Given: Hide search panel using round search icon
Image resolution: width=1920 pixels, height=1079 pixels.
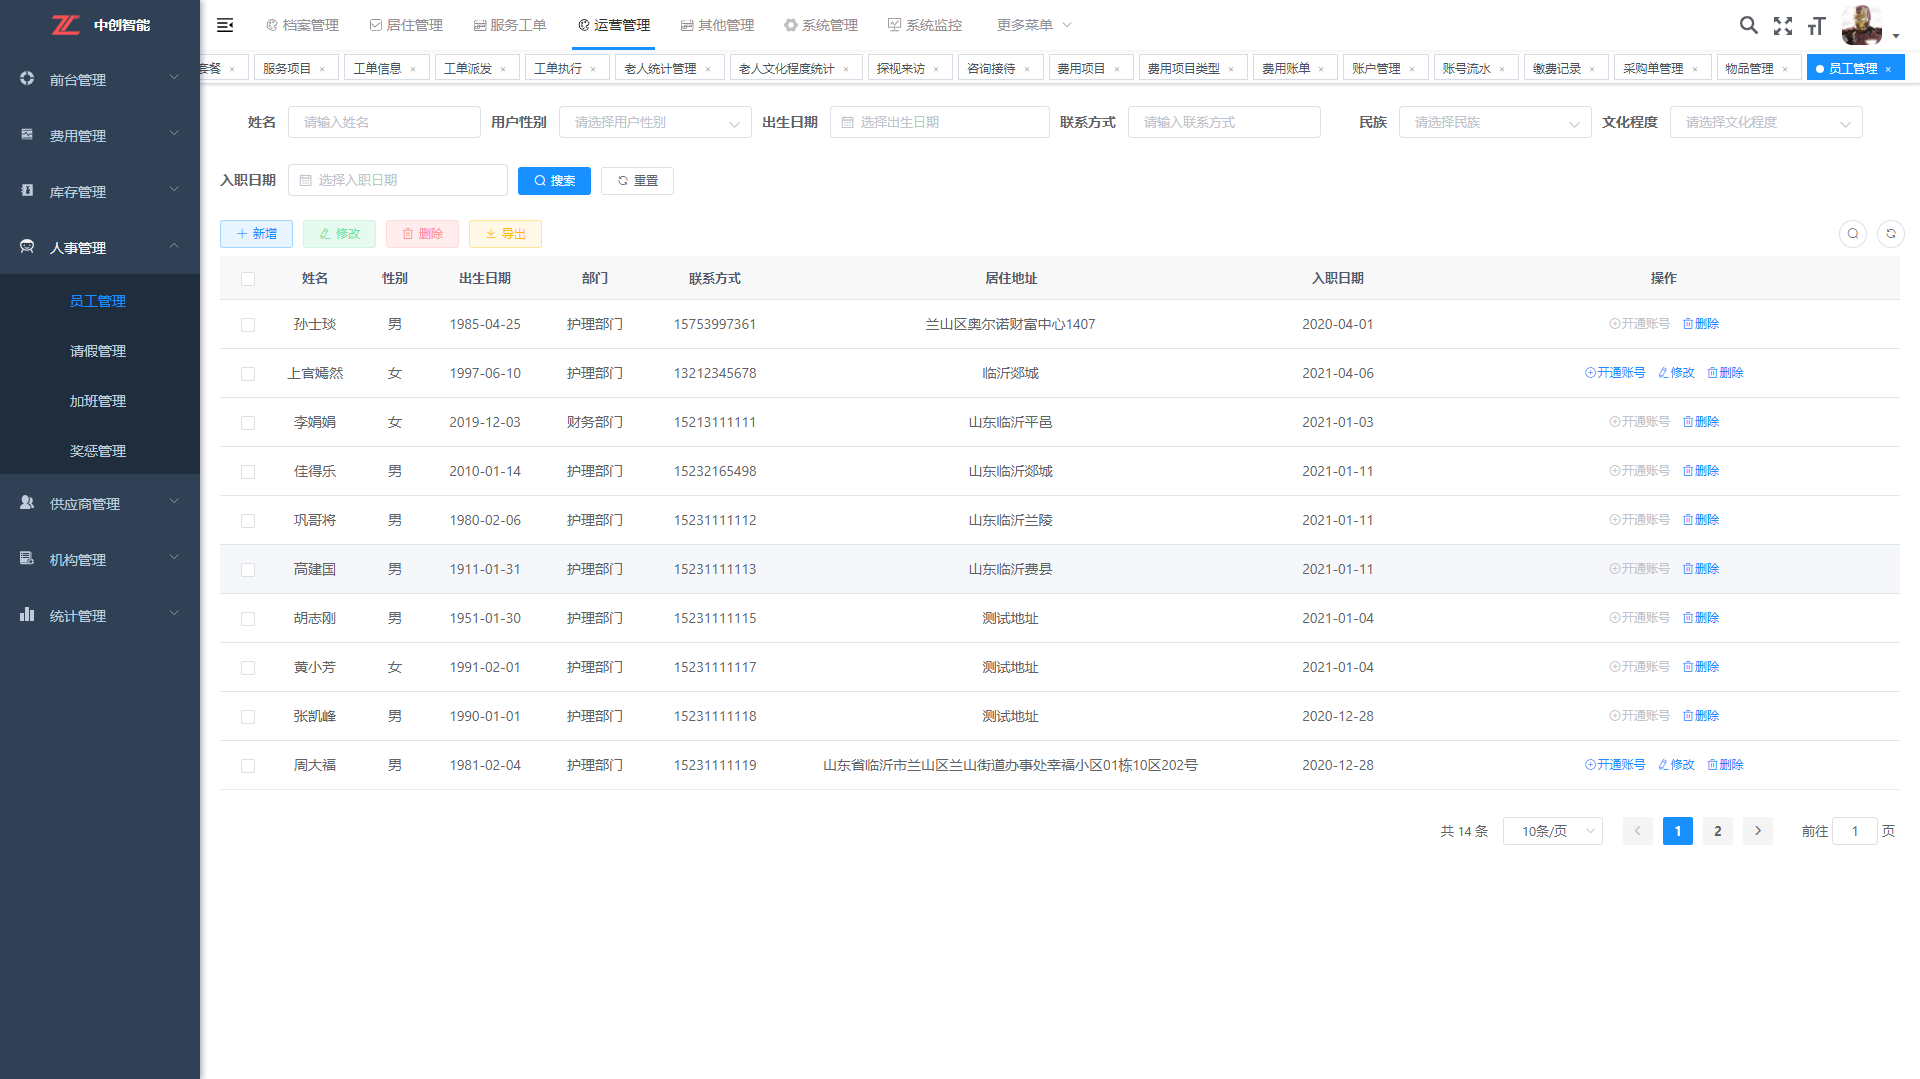Looking at the screenshot, I should point(1852,234).
